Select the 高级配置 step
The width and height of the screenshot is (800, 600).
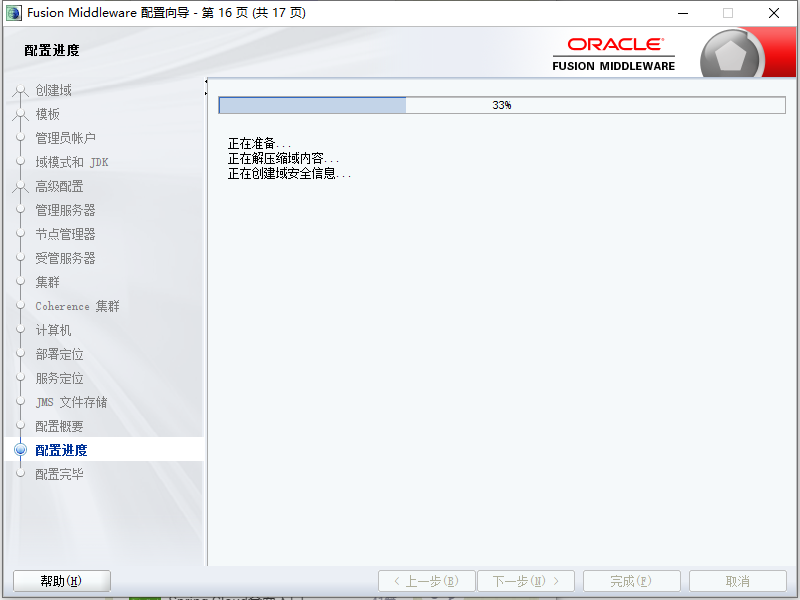point(59,186)
